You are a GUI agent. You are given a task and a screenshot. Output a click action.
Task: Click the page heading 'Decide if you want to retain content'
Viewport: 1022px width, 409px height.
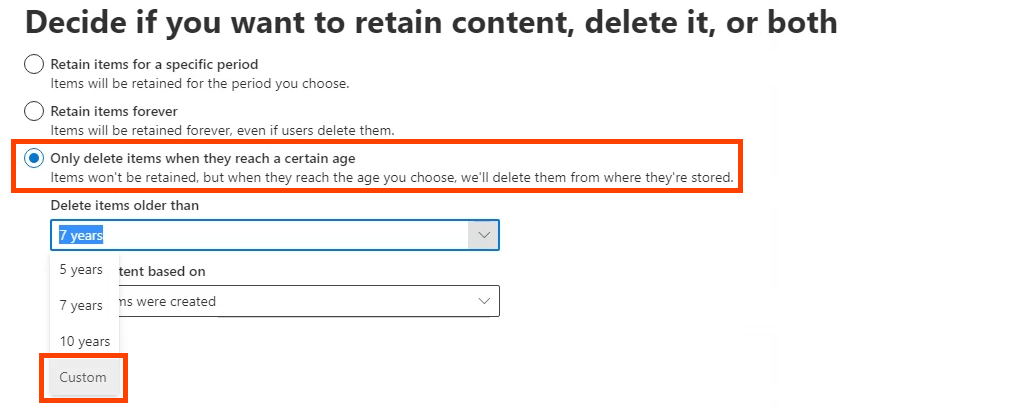pyautogui.click(x=430, y=22)
